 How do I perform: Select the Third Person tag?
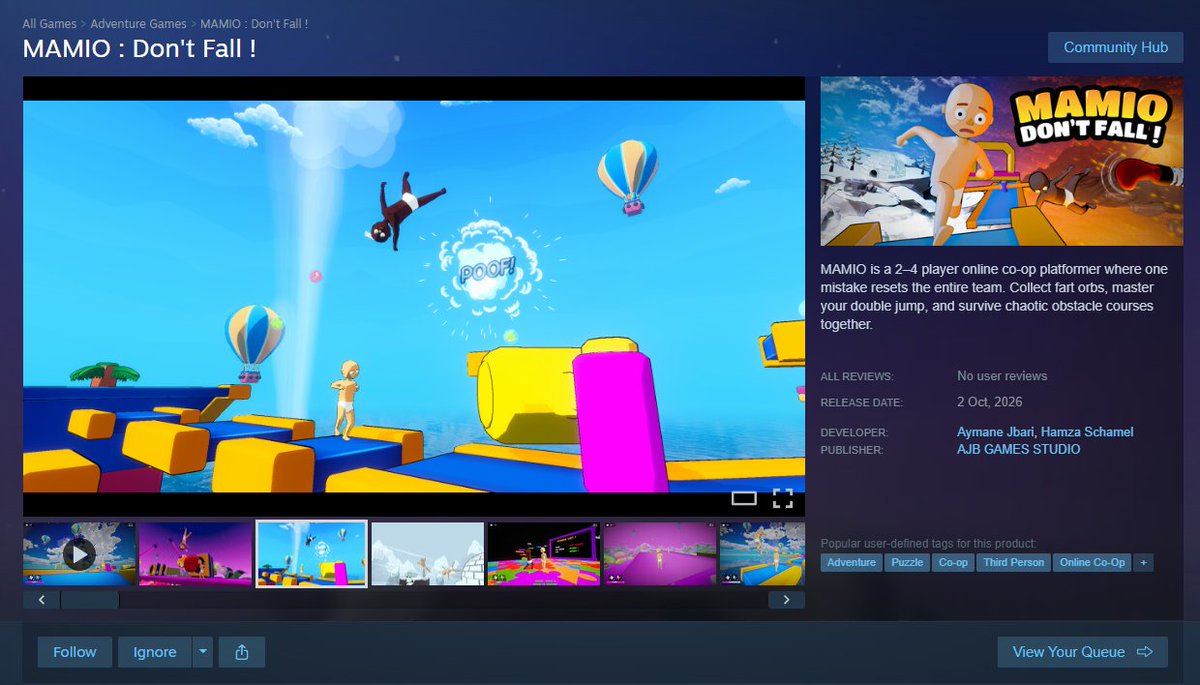coord(1013,563)
